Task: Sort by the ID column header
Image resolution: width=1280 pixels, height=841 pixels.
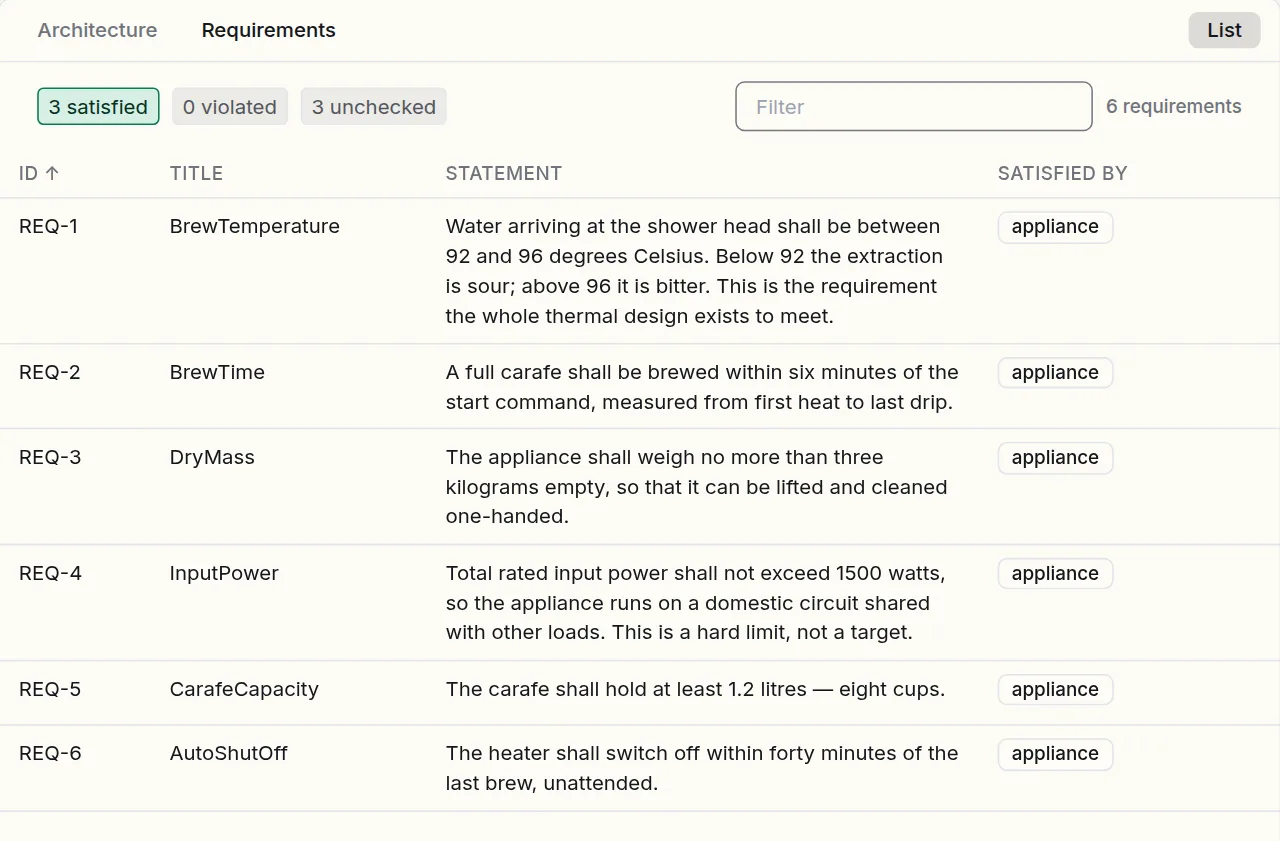Action: [x=39, y=173]
